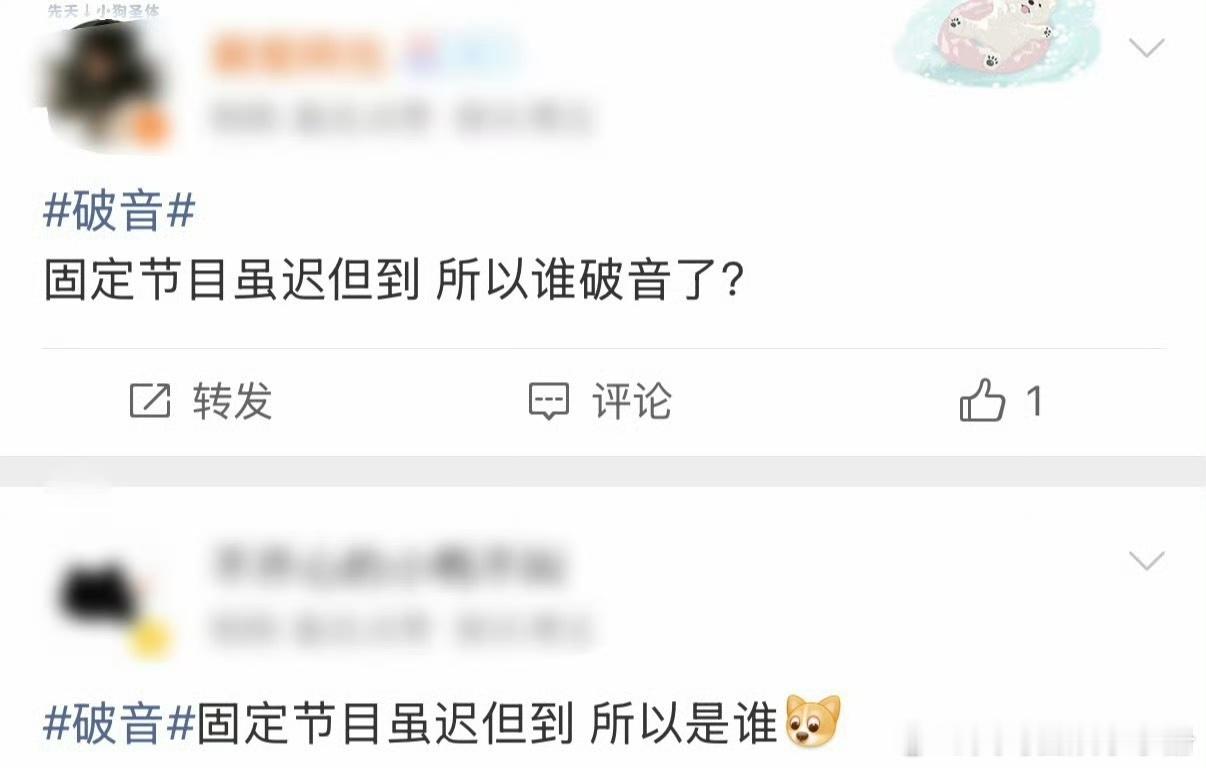Open #破音# hashtag in first post
1206x768 pixels.
119,211
